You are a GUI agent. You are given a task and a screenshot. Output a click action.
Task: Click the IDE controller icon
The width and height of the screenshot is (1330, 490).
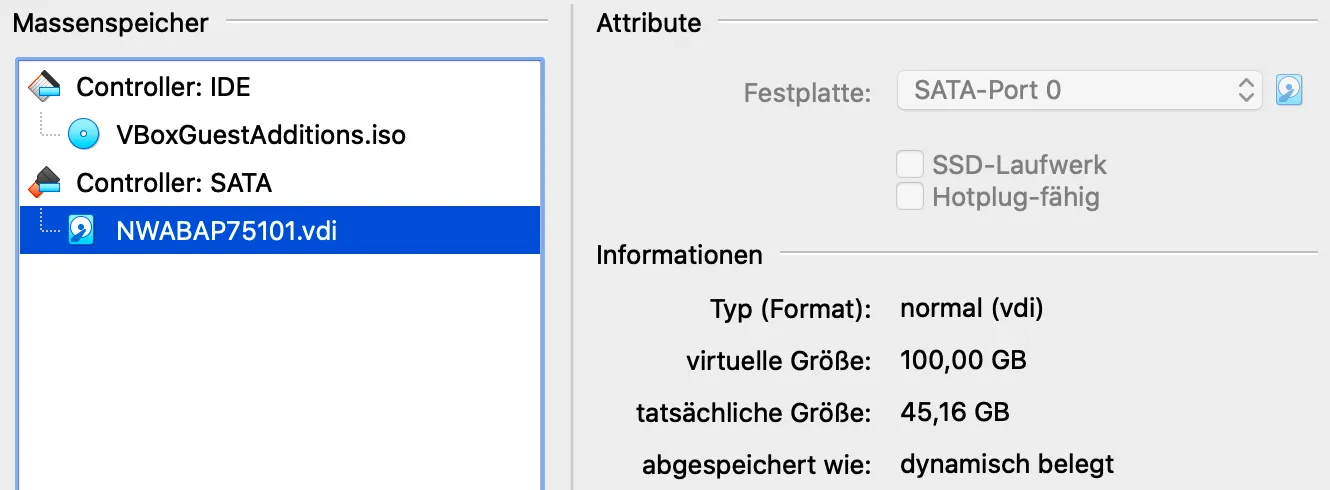click(x=44, y=87)
